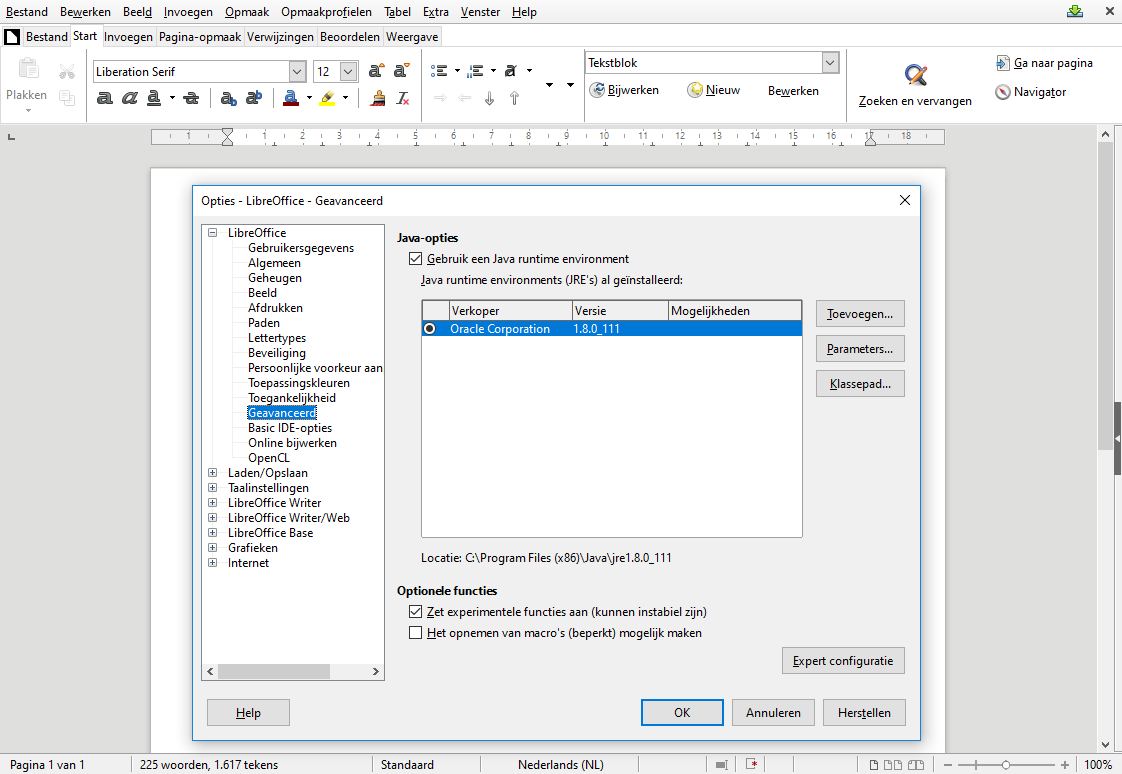The image size is (1122, 774).
Task: Switch to the Pagina-opmaak tab
Action: tap(200, 36)
